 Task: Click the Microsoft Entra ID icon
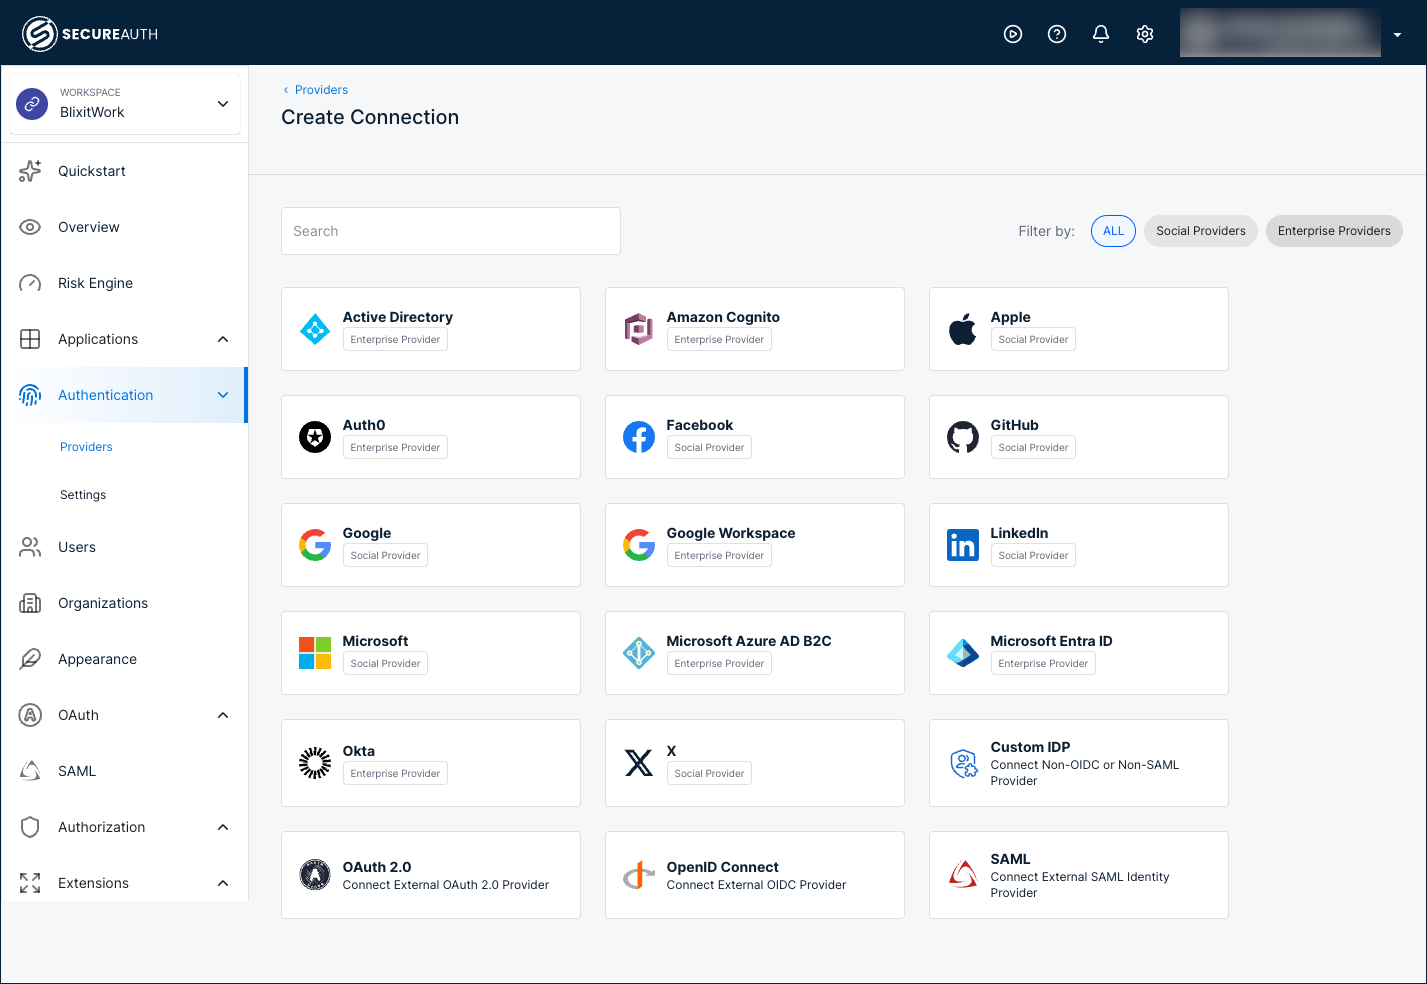click(963, 653)
